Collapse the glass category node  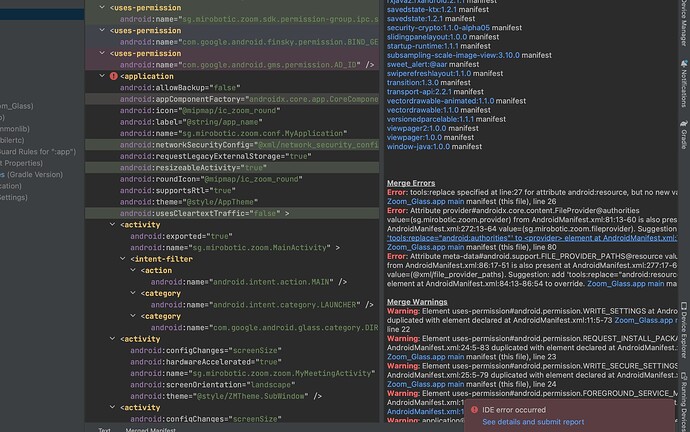pyautogui.click(x=133, y=316)
